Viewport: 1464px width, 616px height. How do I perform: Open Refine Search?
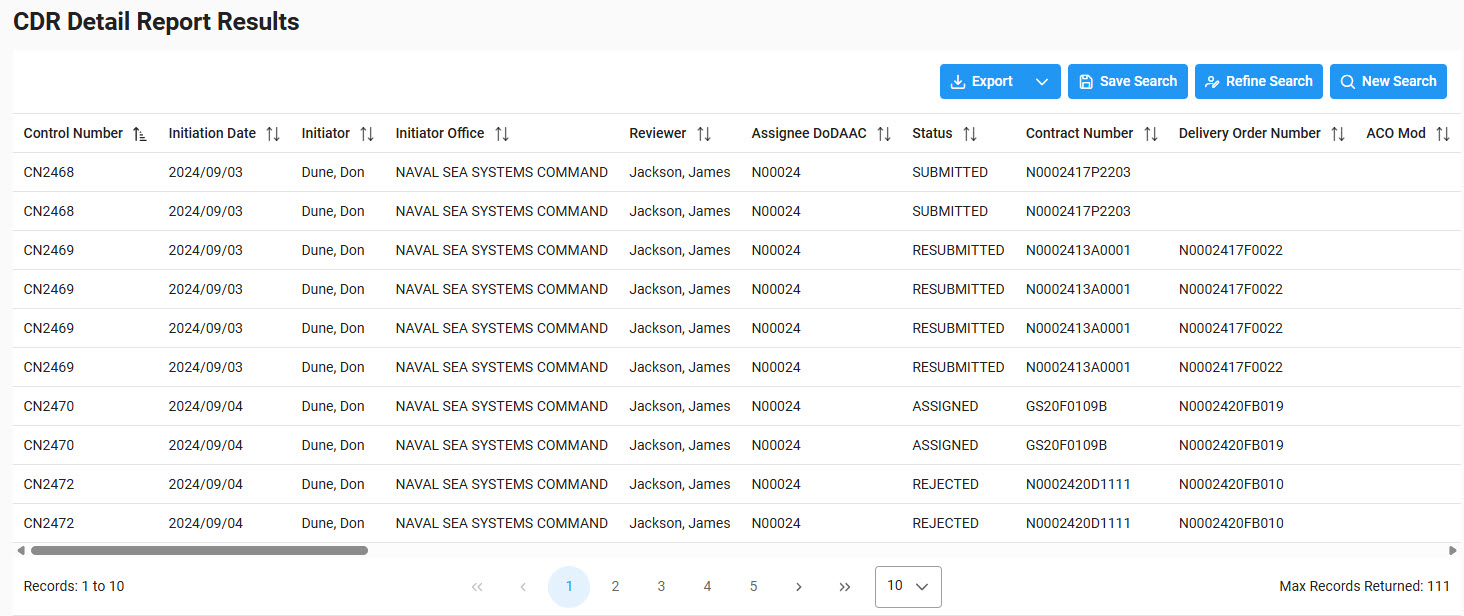[x=1258, y=82]
